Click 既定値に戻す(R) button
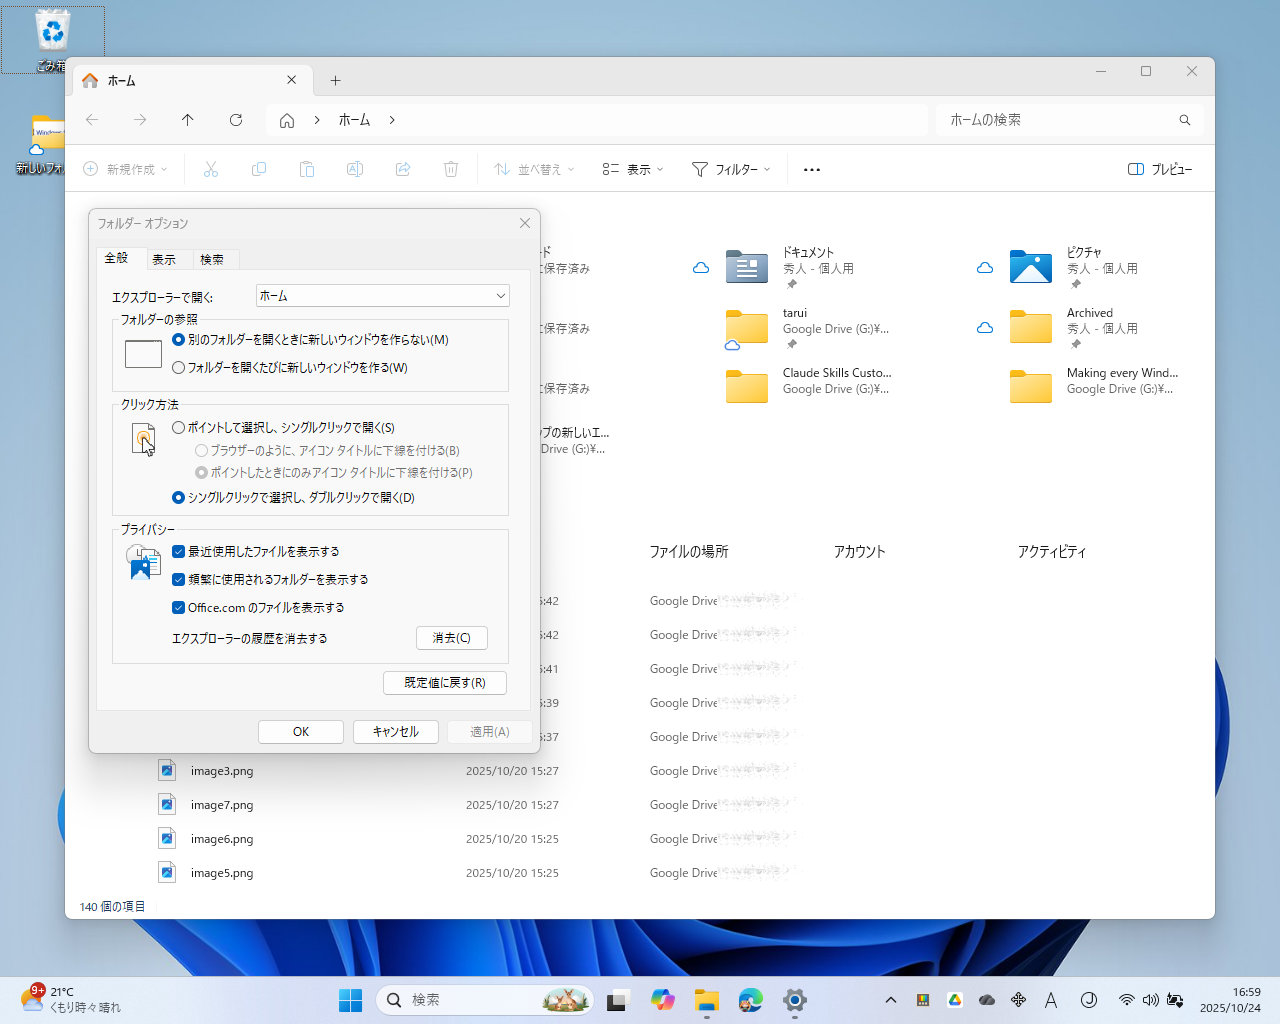 tap(445, 683)
